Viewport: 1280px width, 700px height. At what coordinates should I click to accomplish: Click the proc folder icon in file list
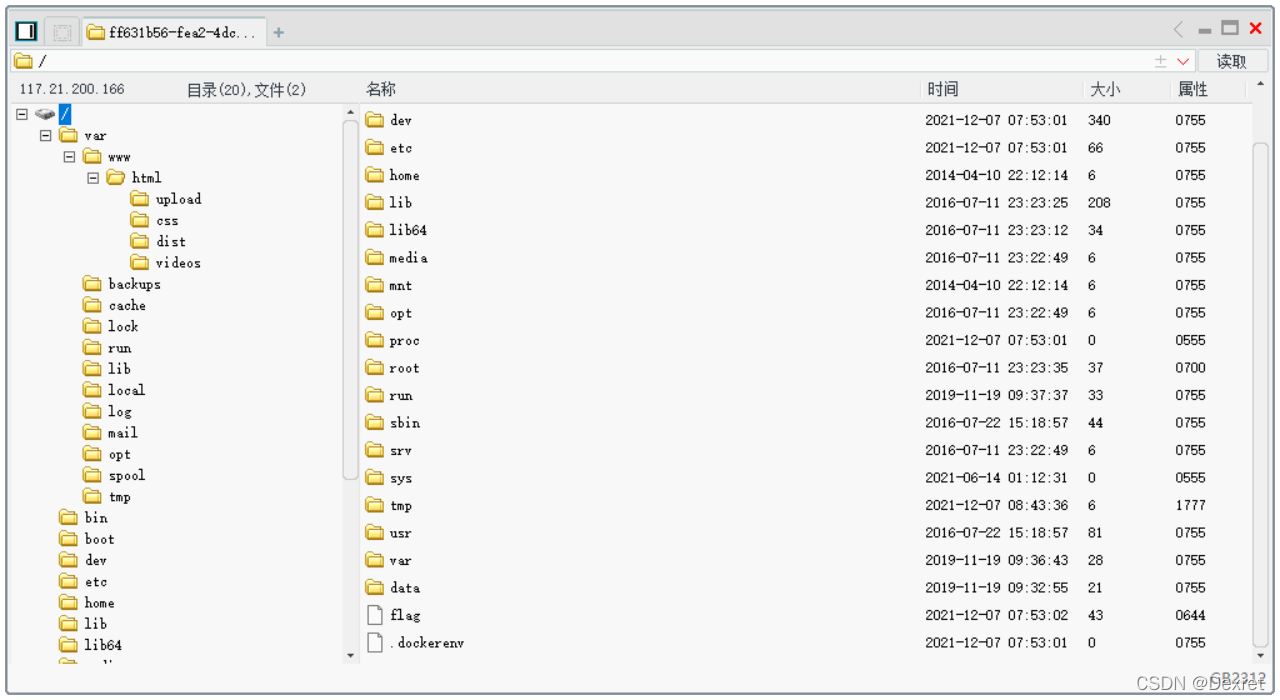[x=375, y=340]
